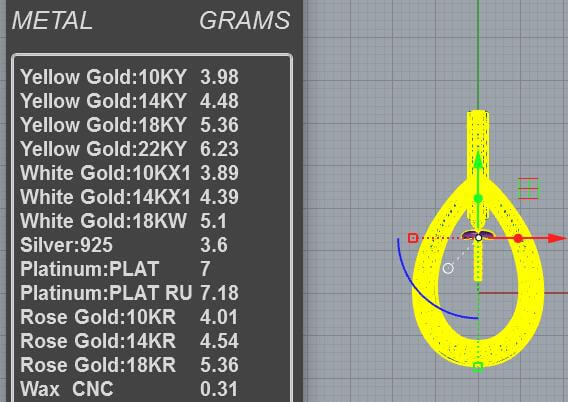This screenshot has width=568, height=402.
Task: Select the White Gold:10KX1 row
Action: click(129, 172)
